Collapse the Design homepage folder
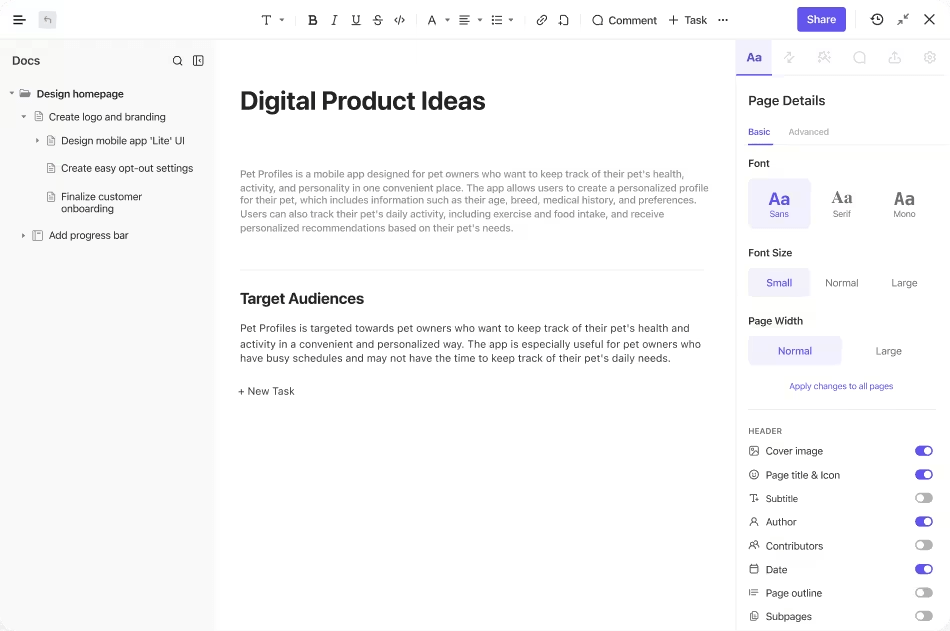950x631 pixels. pos(12,93)
